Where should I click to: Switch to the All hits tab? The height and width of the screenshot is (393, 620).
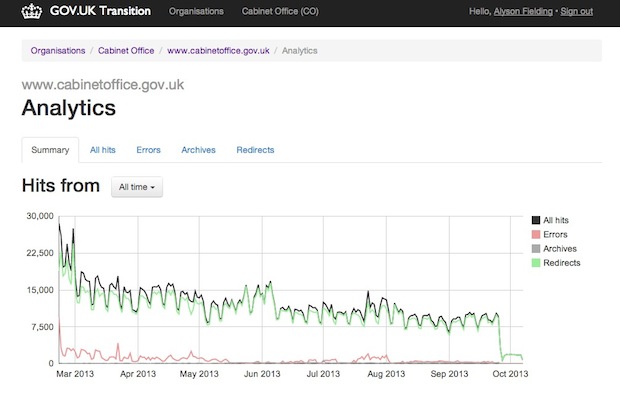103,150
